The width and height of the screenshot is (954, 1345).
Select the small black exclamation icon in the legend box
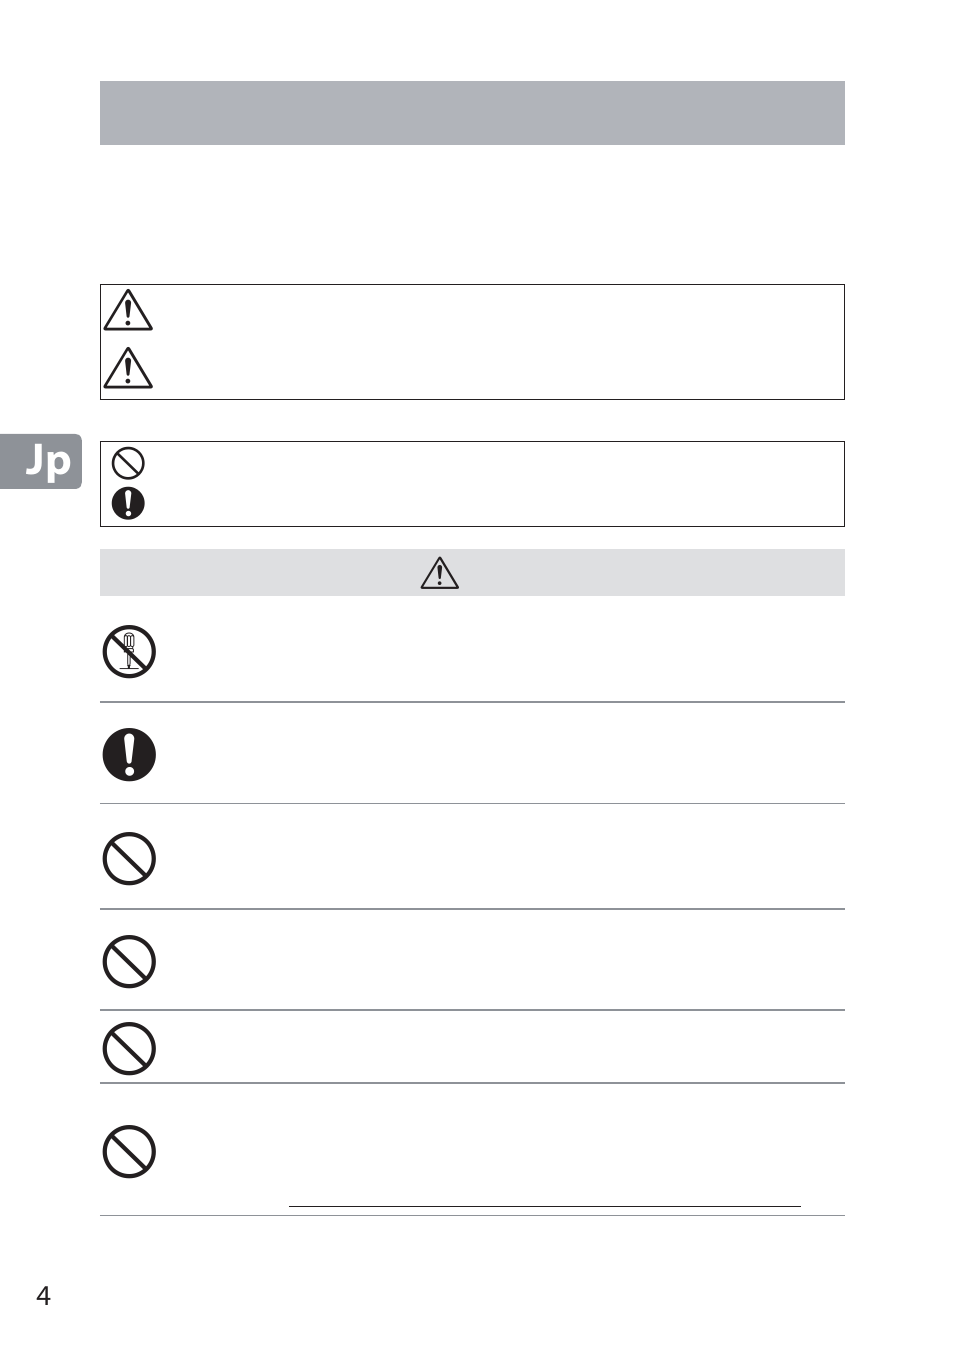pos(128,503)
